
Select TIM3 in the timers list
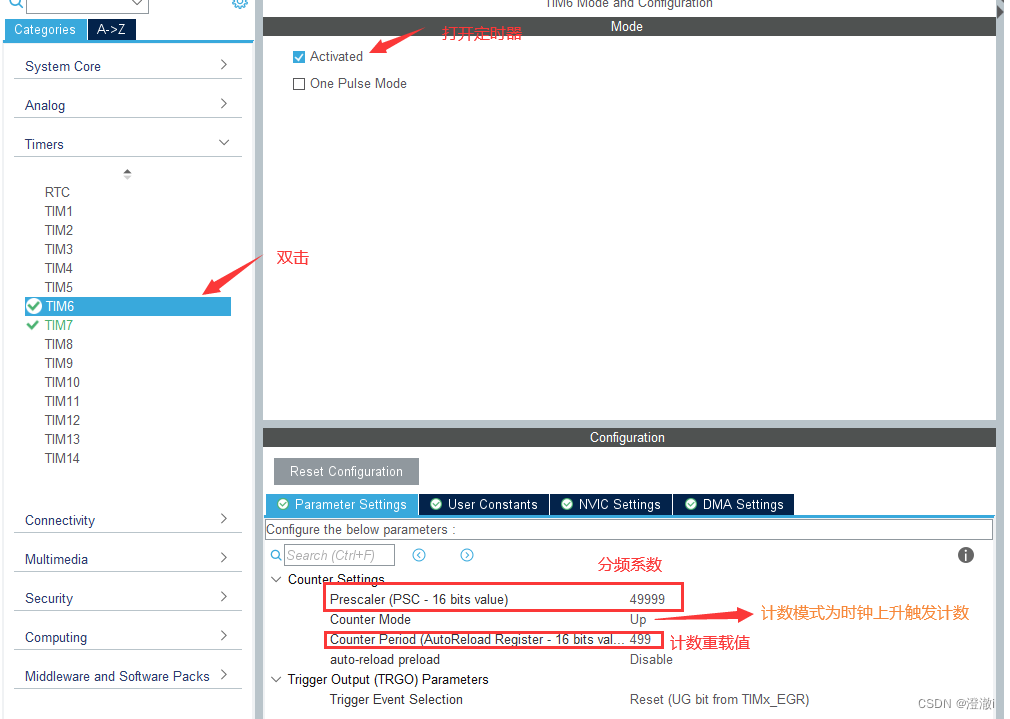[59, 249]
